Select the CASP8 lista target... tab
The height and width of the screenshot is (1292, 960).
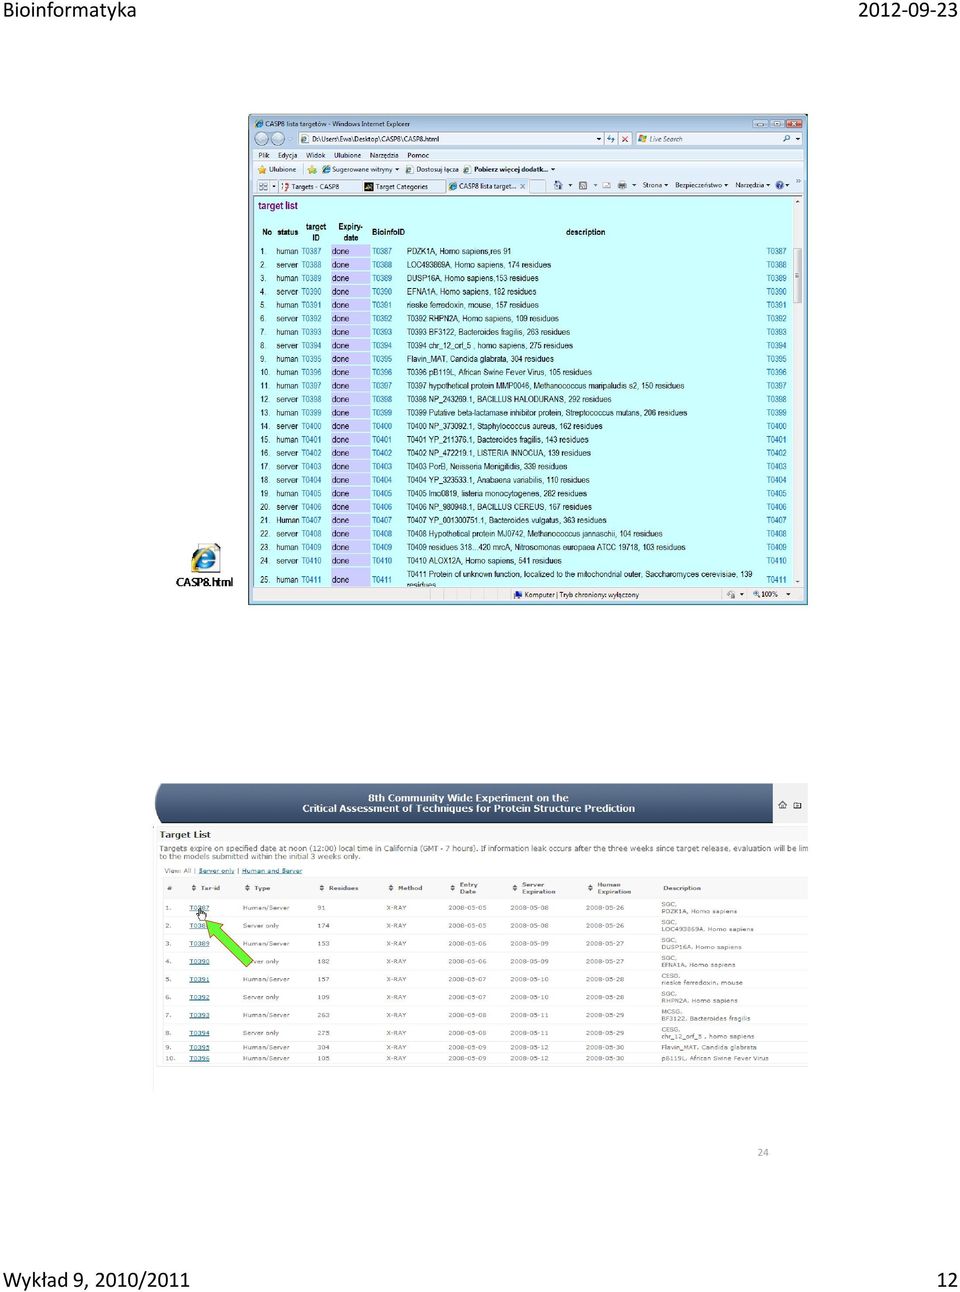[487, 186]
